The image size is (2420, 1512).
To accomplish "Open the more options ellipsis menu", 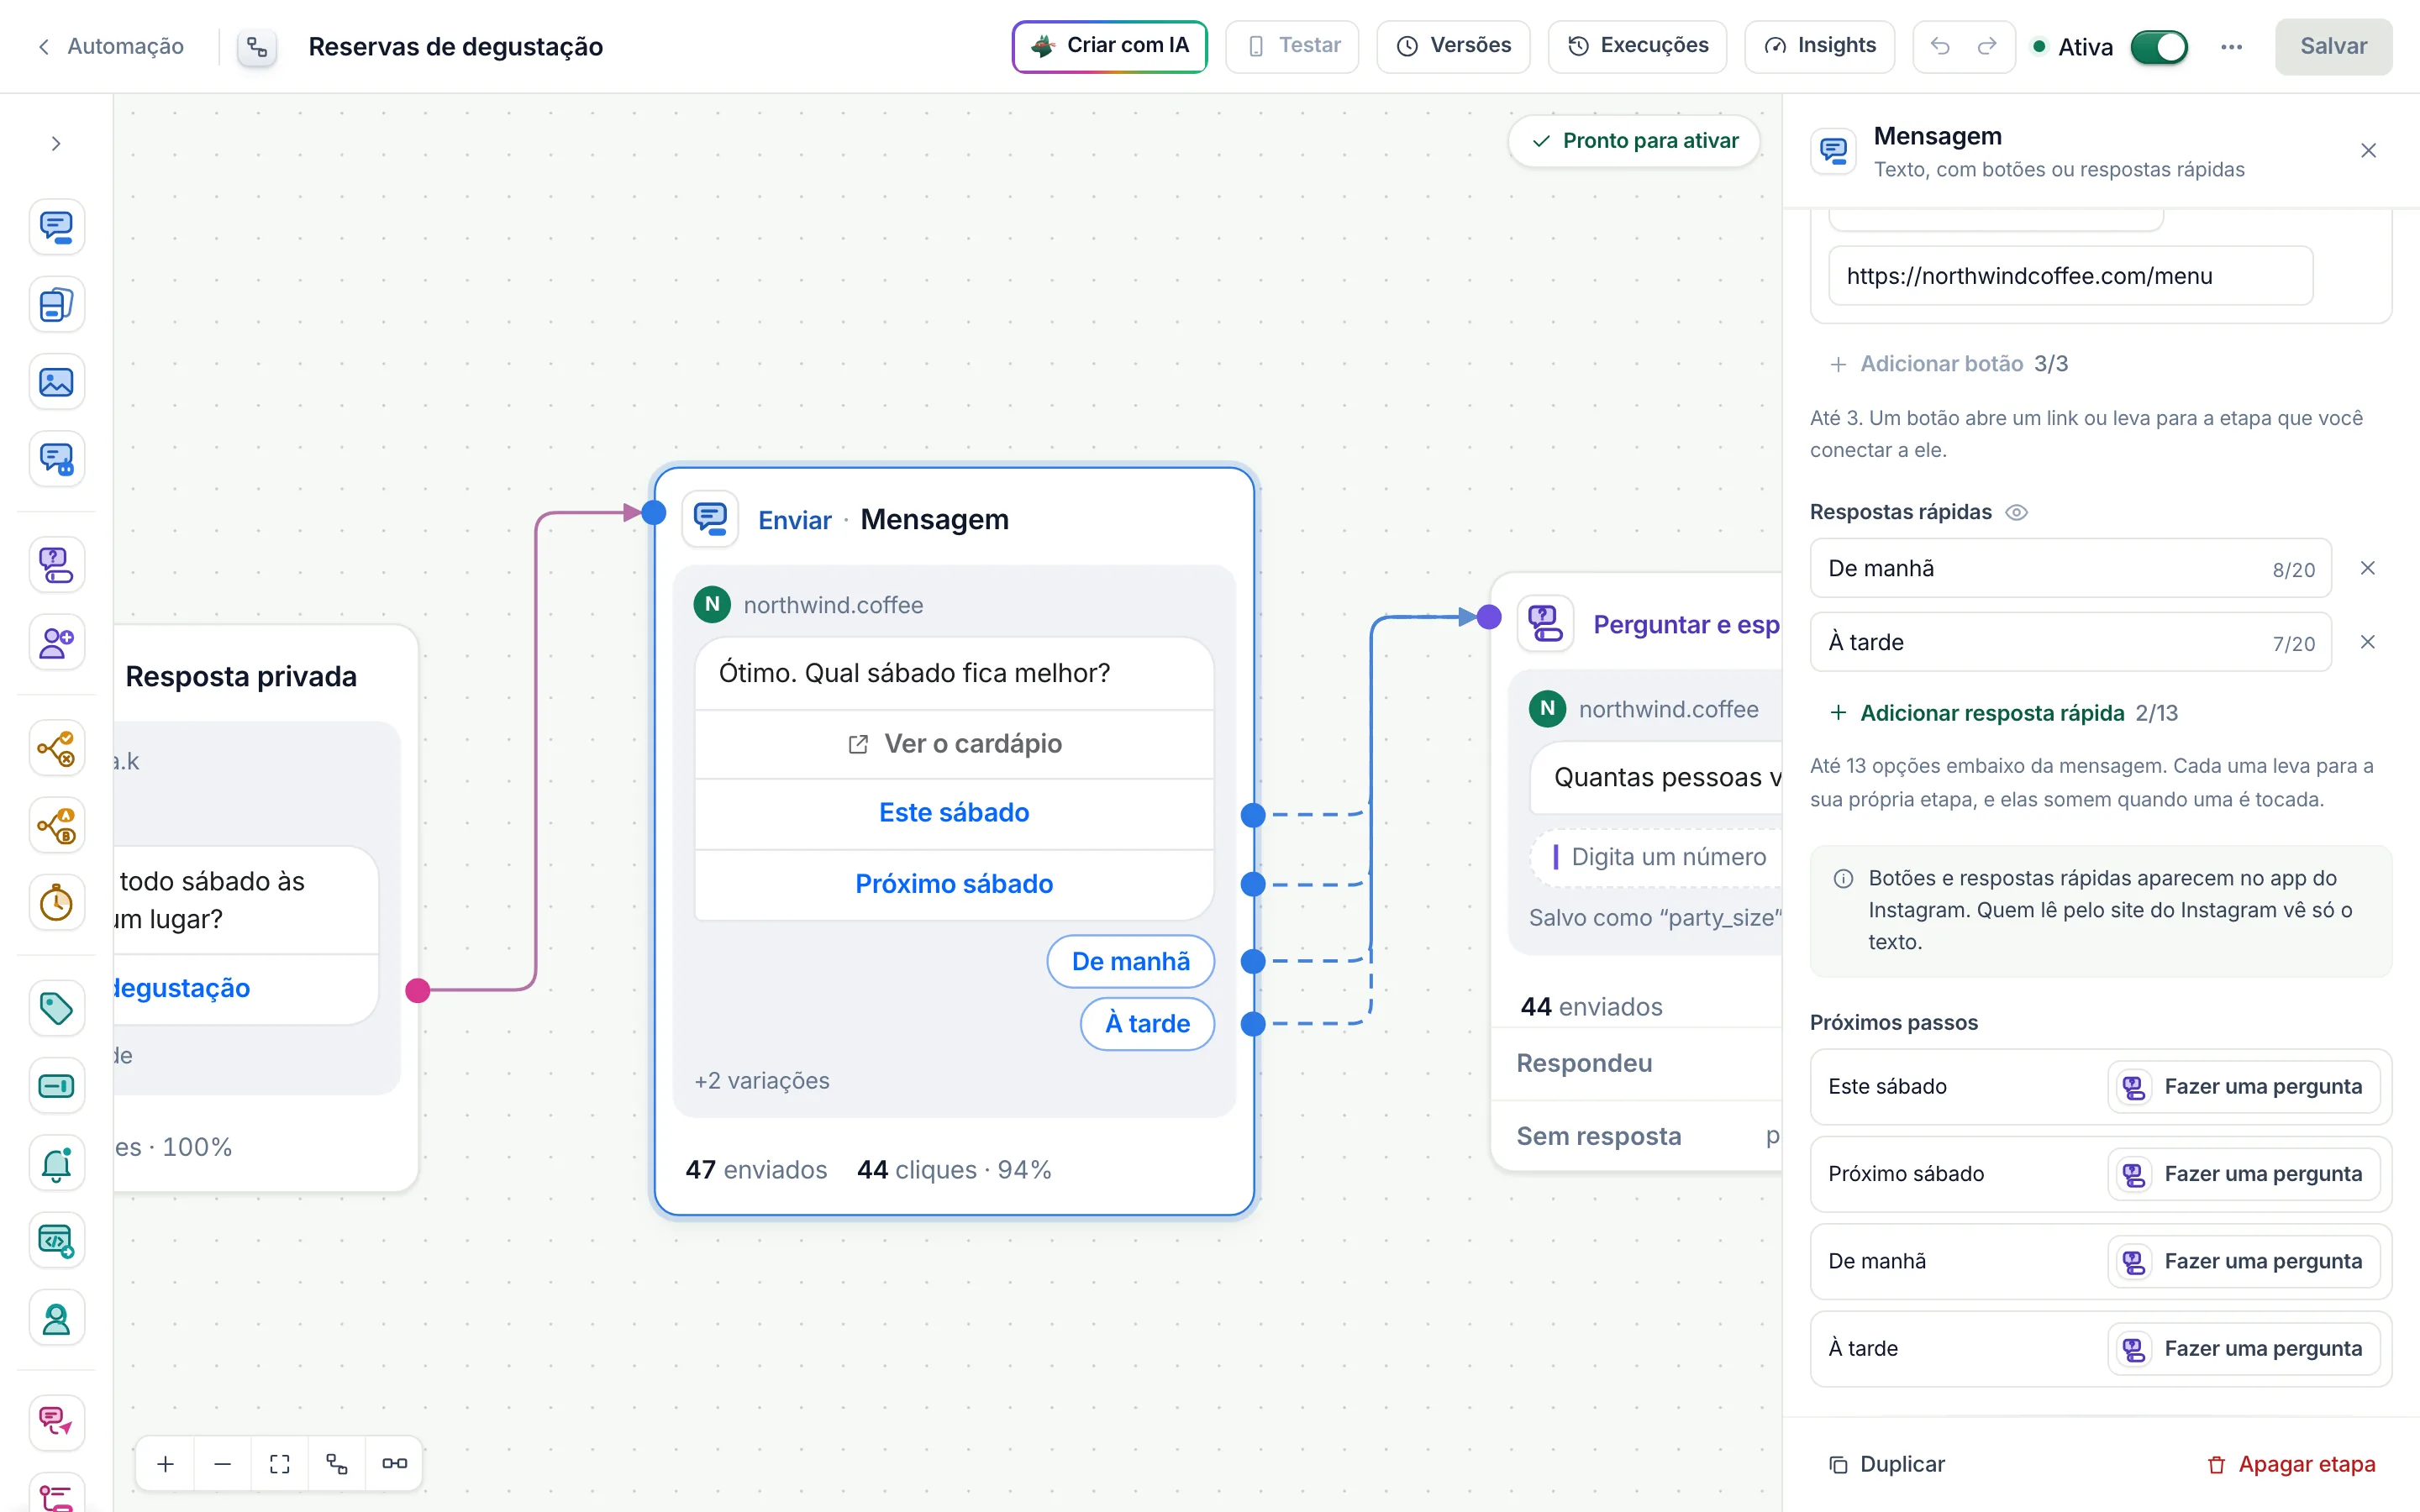I will click(x=2231, y=47).
